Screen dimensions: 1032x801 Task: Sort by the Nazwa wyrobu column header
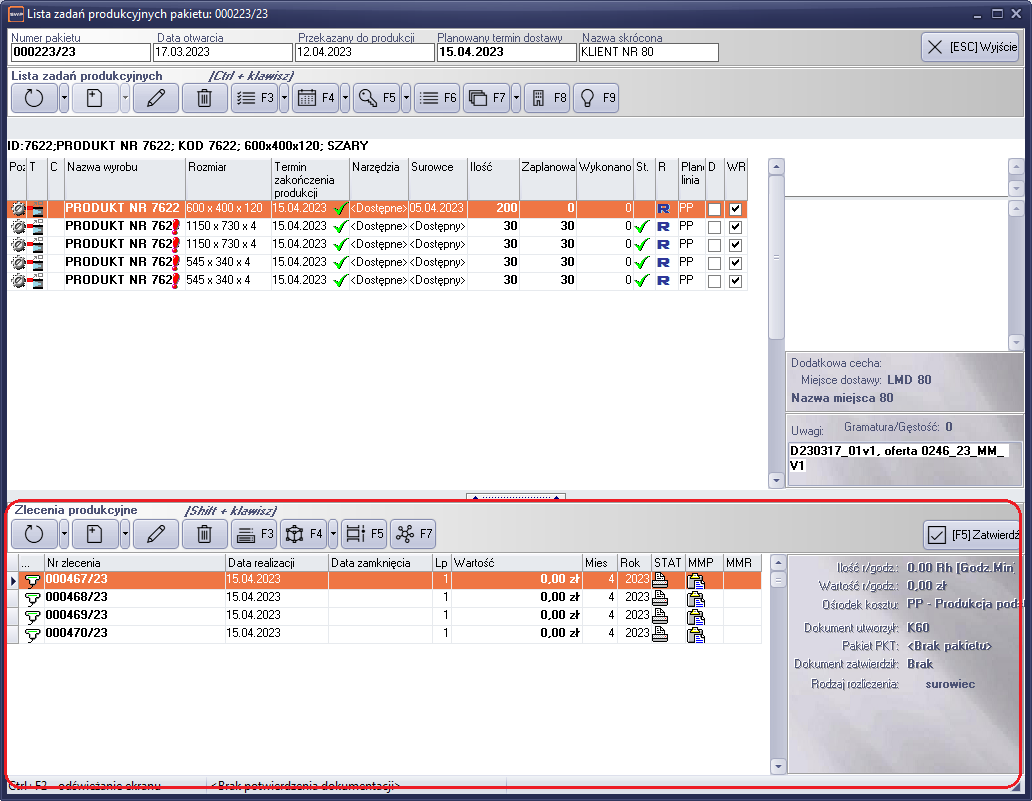pos(124,167)
